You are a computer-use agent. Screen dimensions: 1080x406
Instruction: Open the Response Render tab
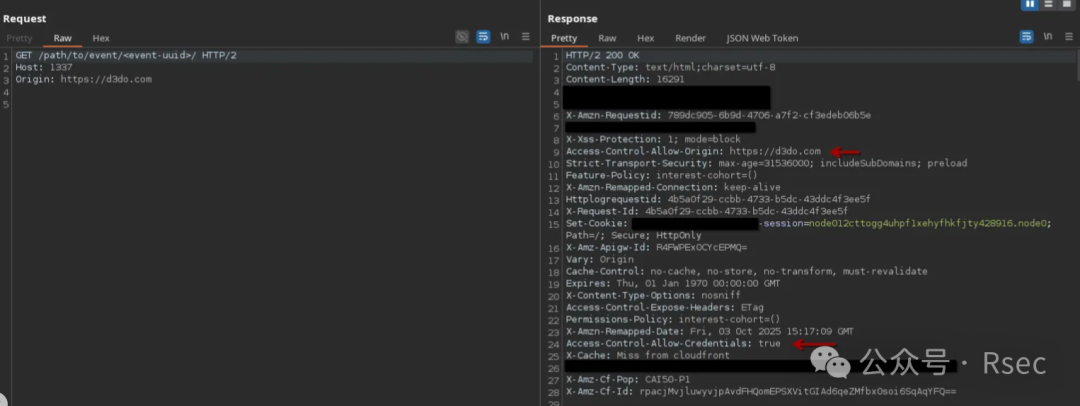pos(690,38)
